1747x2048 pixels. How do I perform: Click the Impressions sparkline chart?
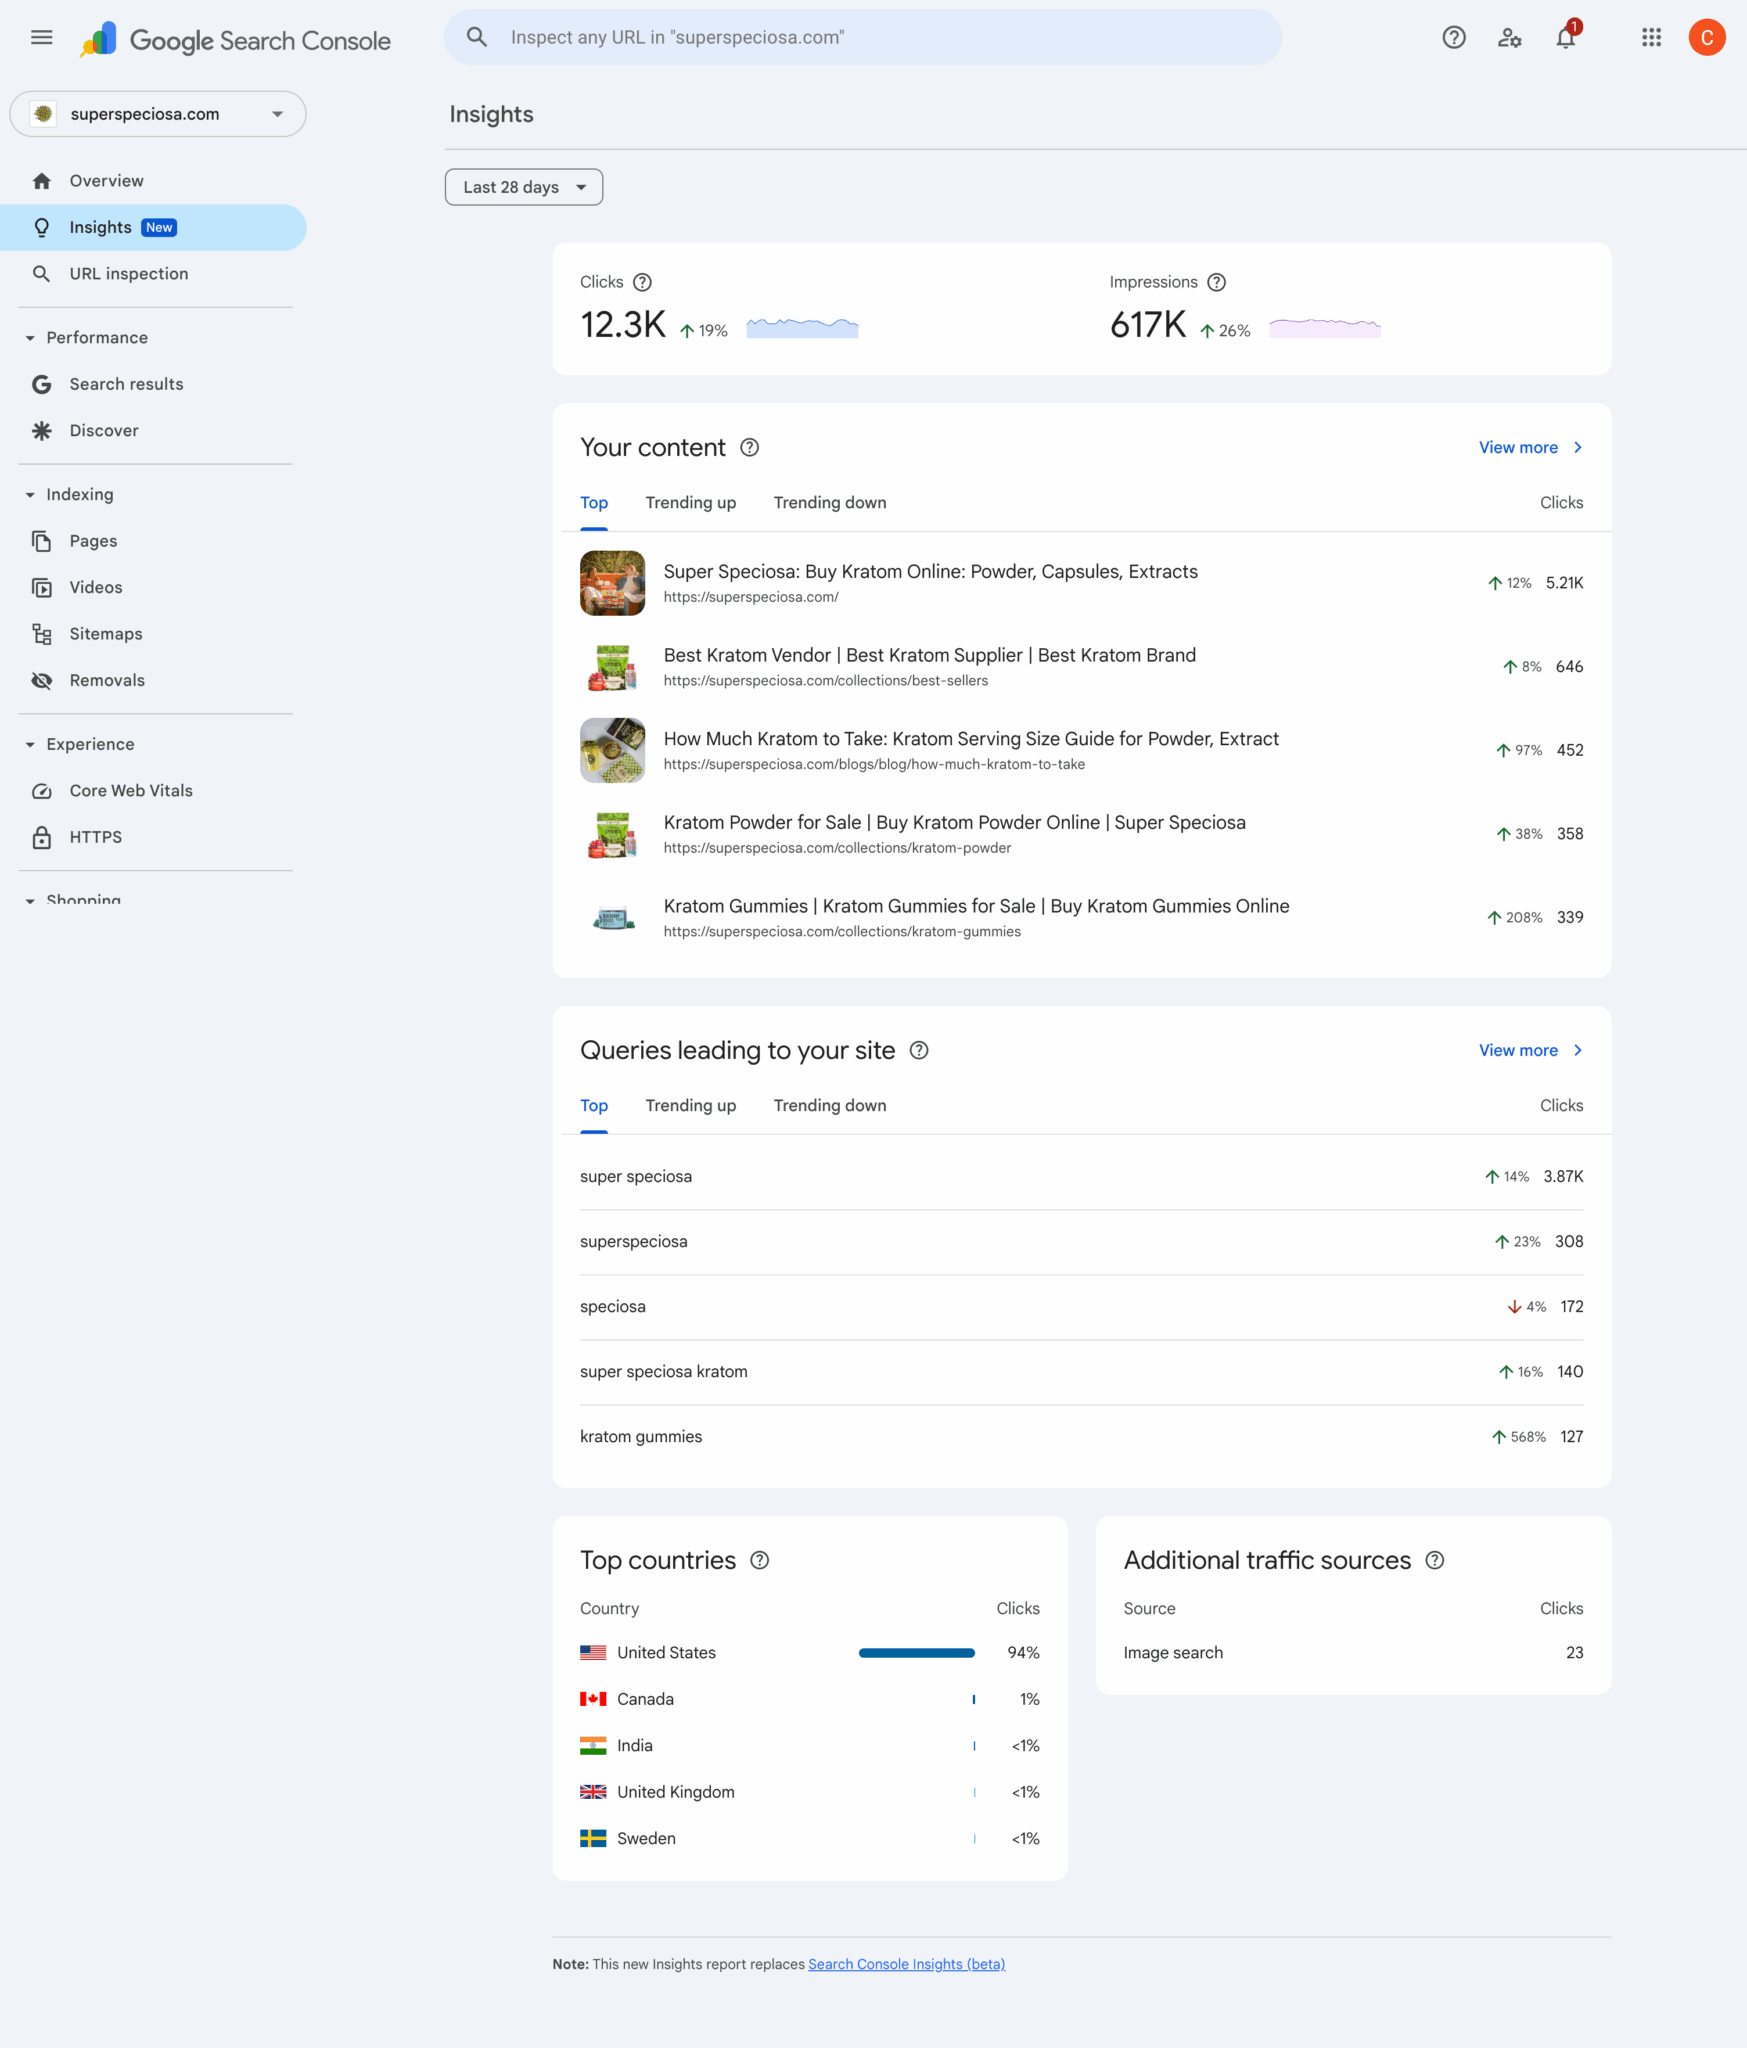tap(1325, 328)
